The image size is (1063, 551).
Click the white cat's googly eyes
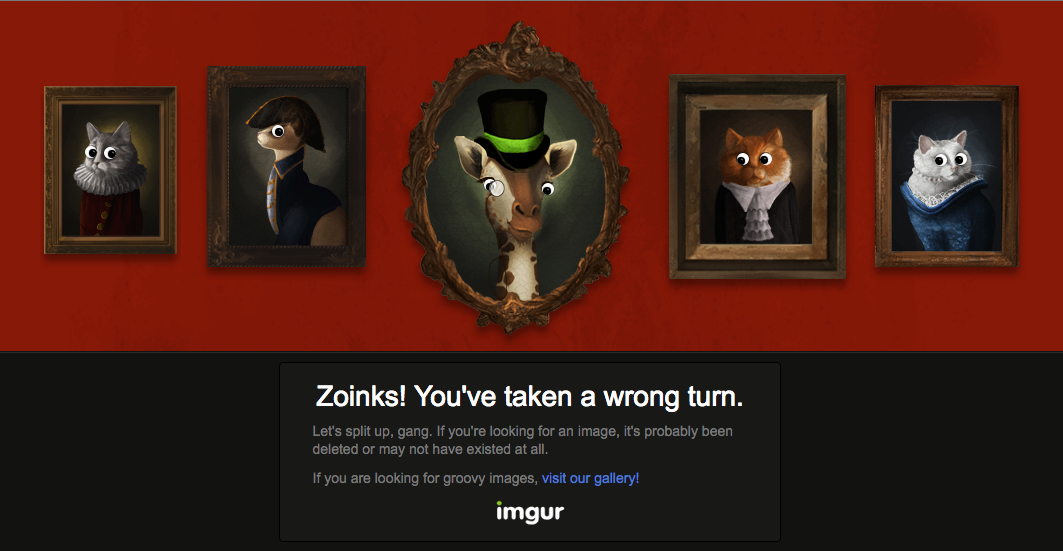point(950,160)
